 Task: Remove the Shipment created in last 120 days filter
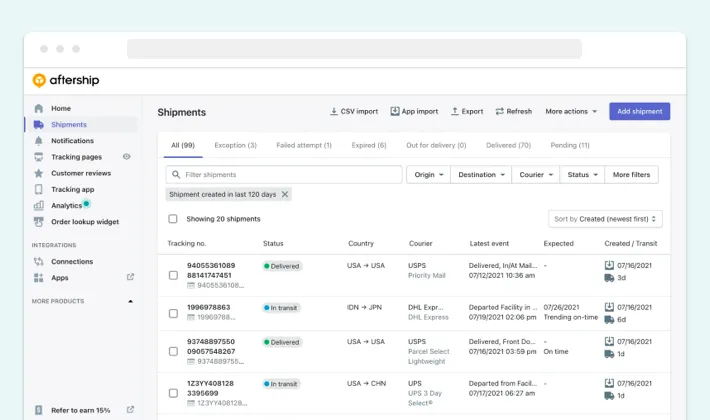(285, 194)
